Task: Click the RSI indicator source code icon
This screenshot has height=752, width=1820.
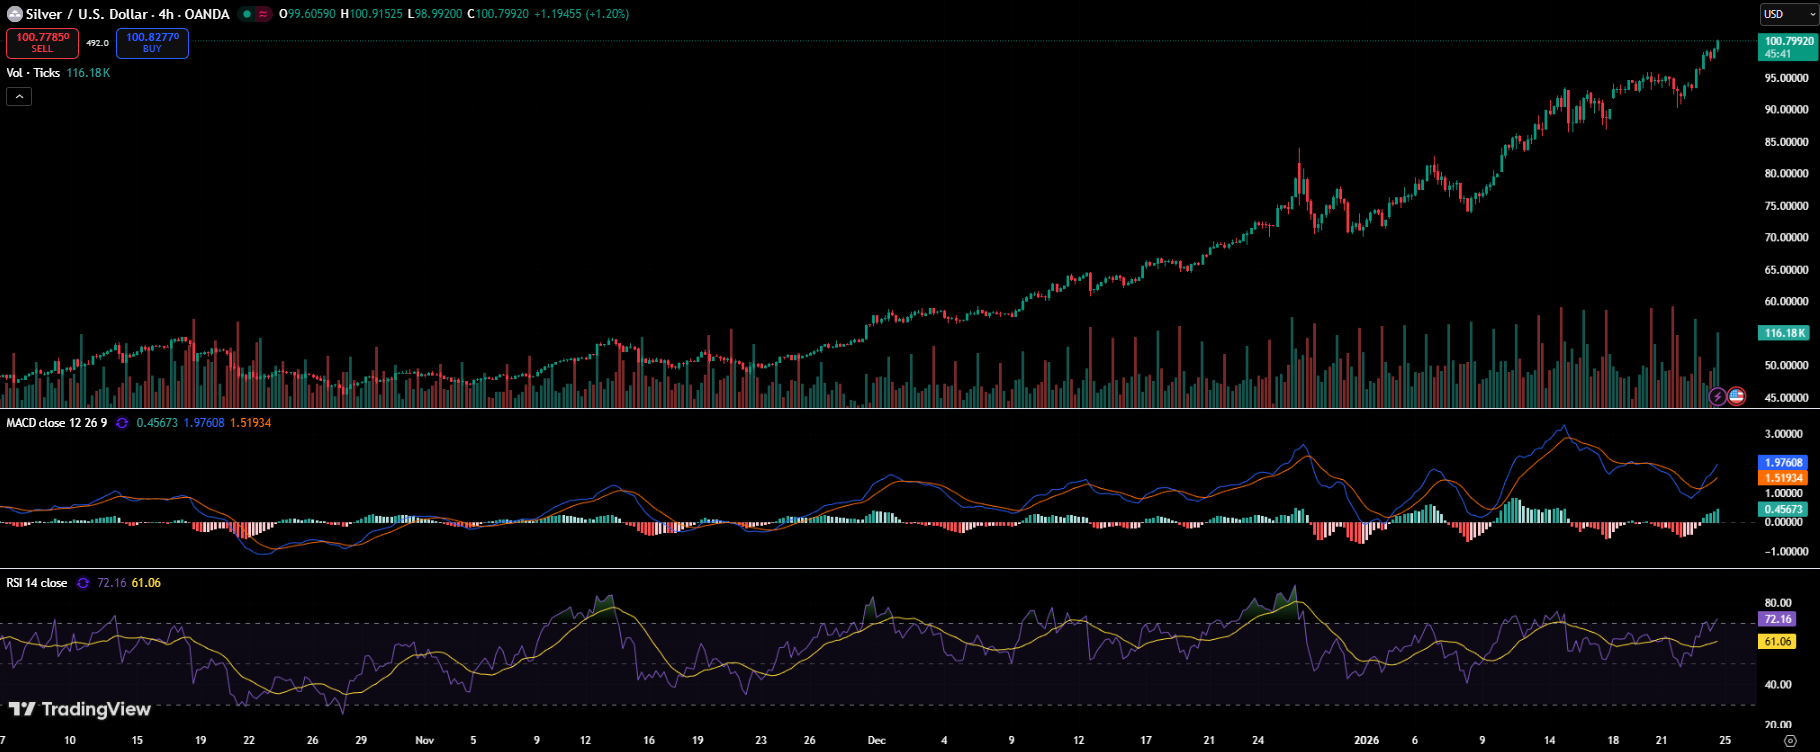Action: point(83,583)
